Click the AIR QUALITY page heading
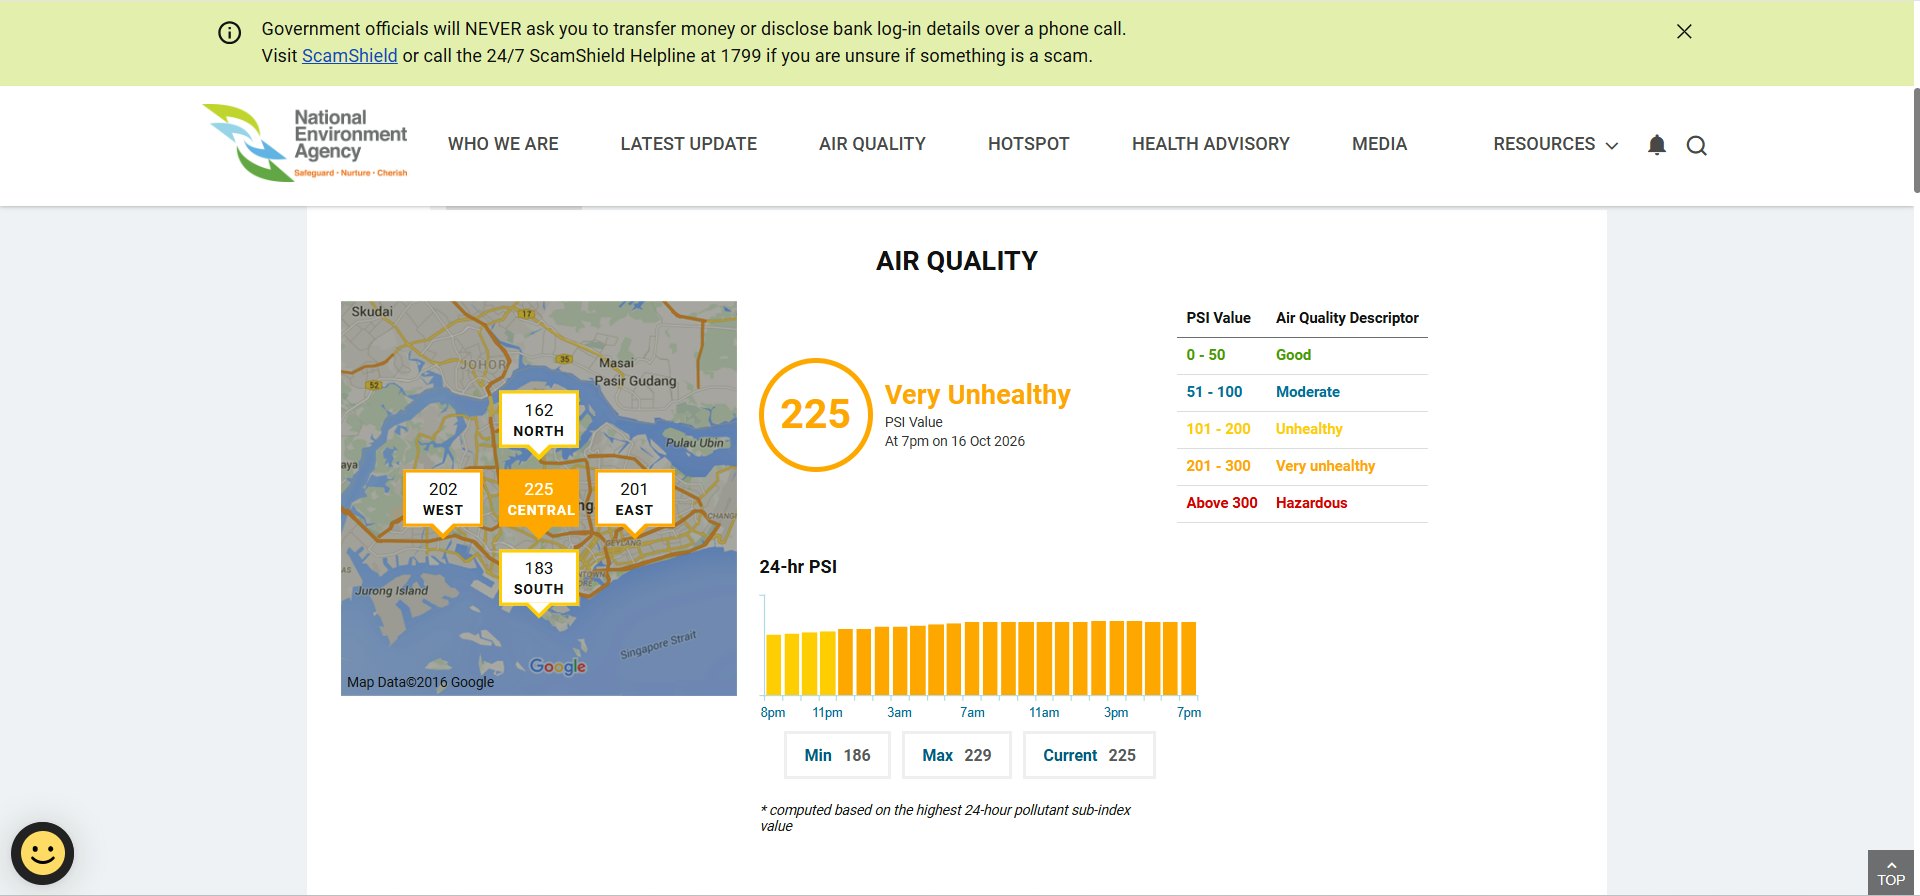 coord(957,261)
